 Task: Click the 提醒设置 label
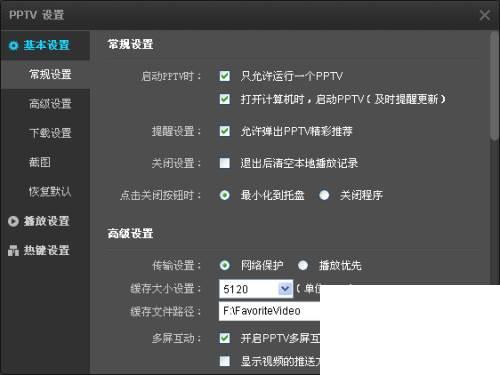click(x=177, y=131)
